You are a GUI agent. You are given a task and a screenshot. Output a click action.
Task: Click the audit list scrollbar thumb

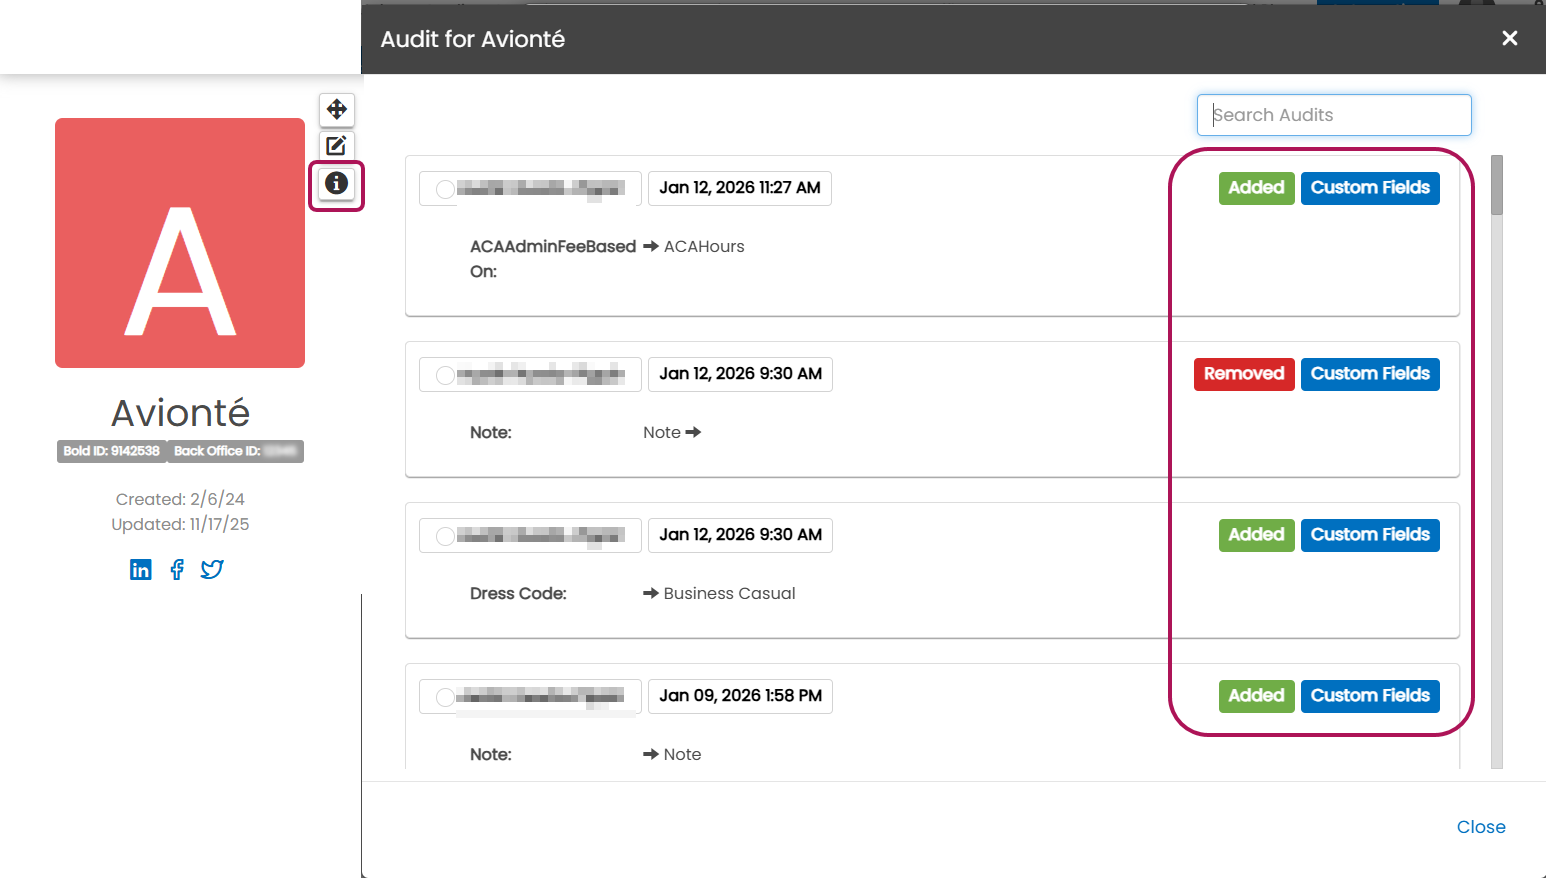(x=1497, y=185)
